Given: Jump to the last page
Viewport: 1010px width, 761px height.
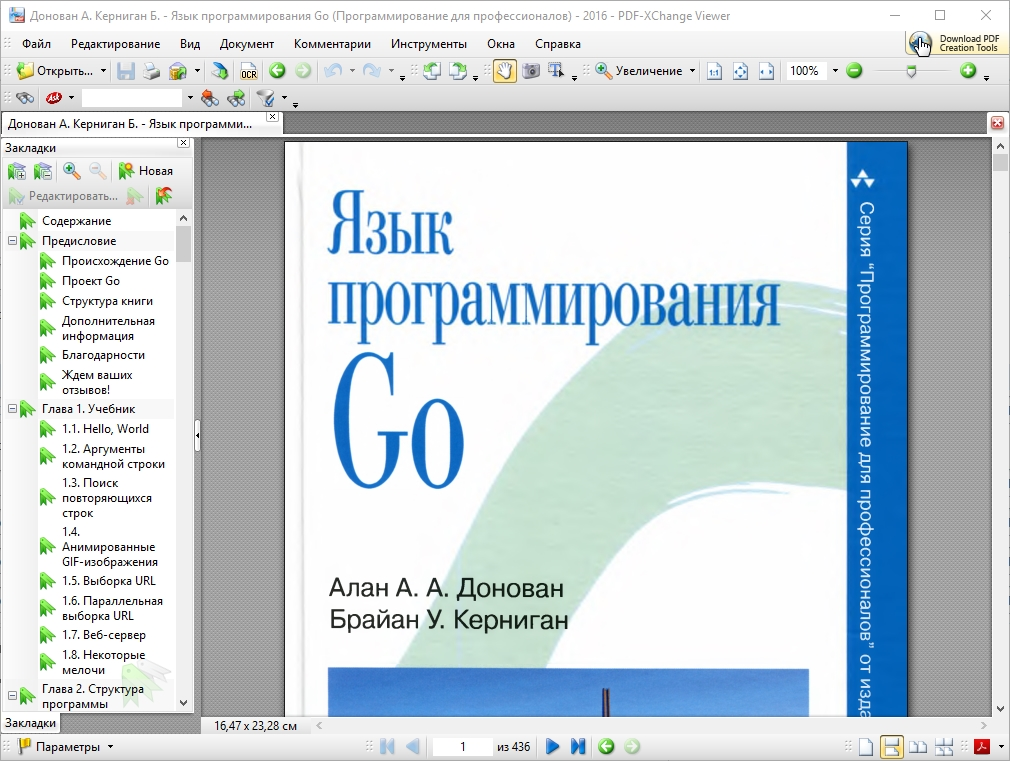Looking at the screenshot, I should [x=578, y=747].
